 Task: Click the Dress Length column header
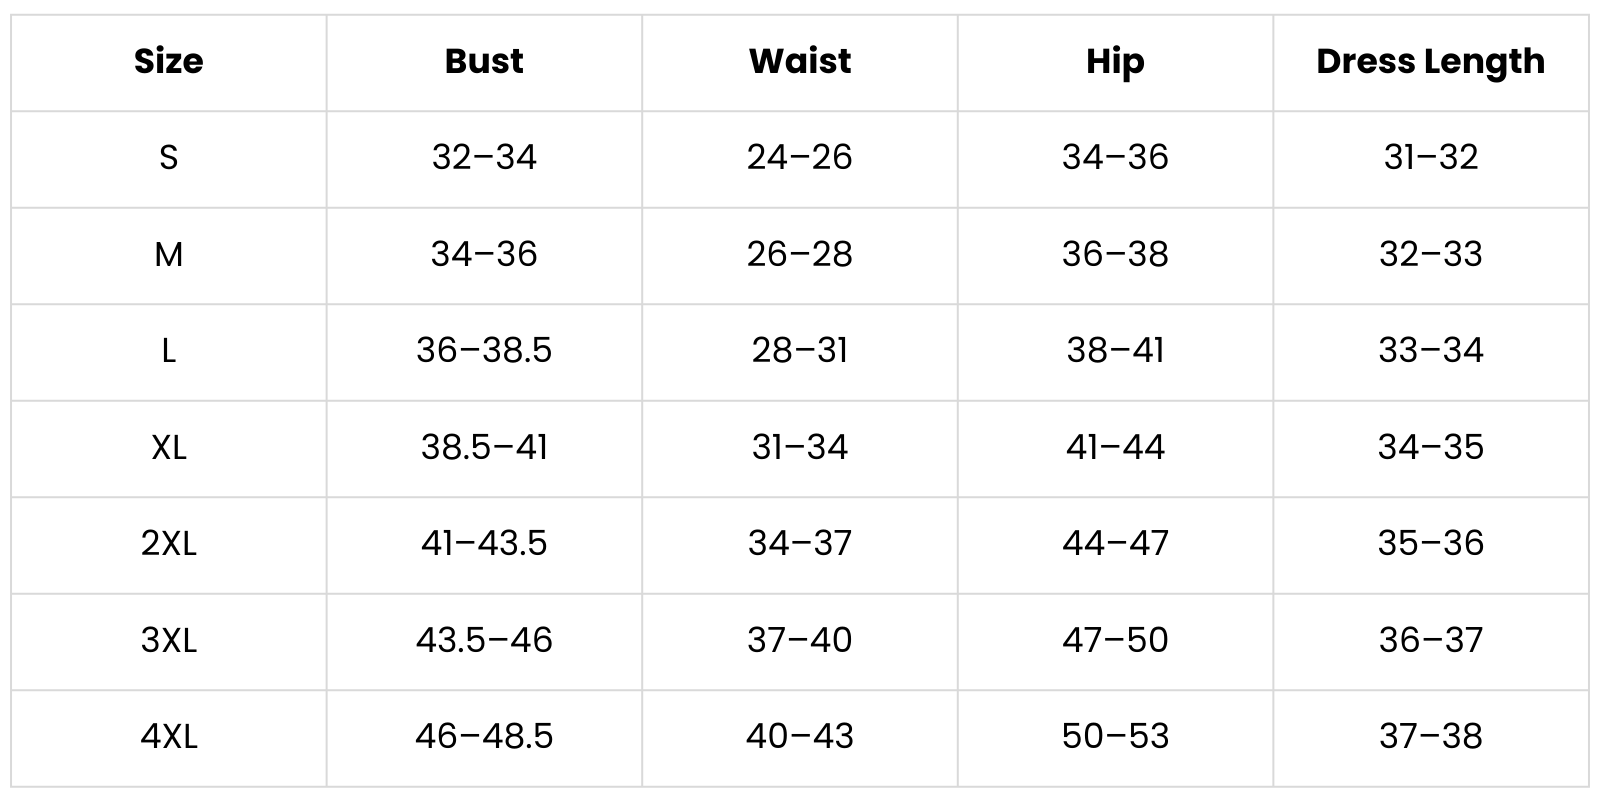1430,61
